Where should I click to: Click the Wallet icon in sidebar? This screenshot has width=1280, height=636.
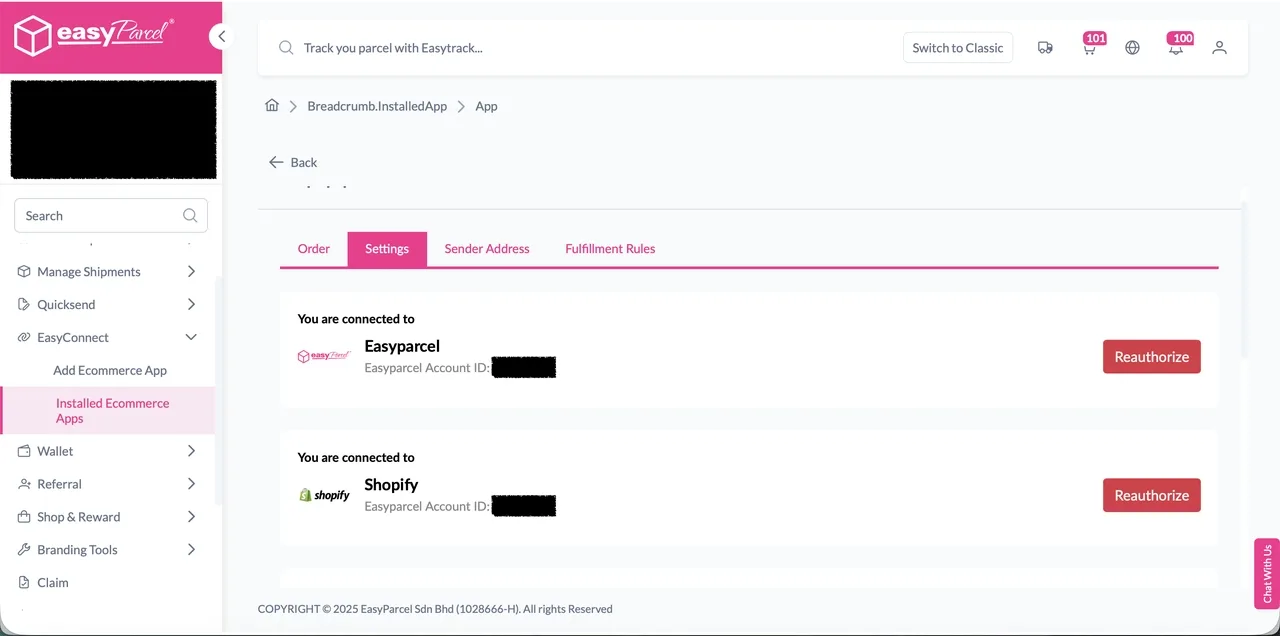[x=22, y=451]
